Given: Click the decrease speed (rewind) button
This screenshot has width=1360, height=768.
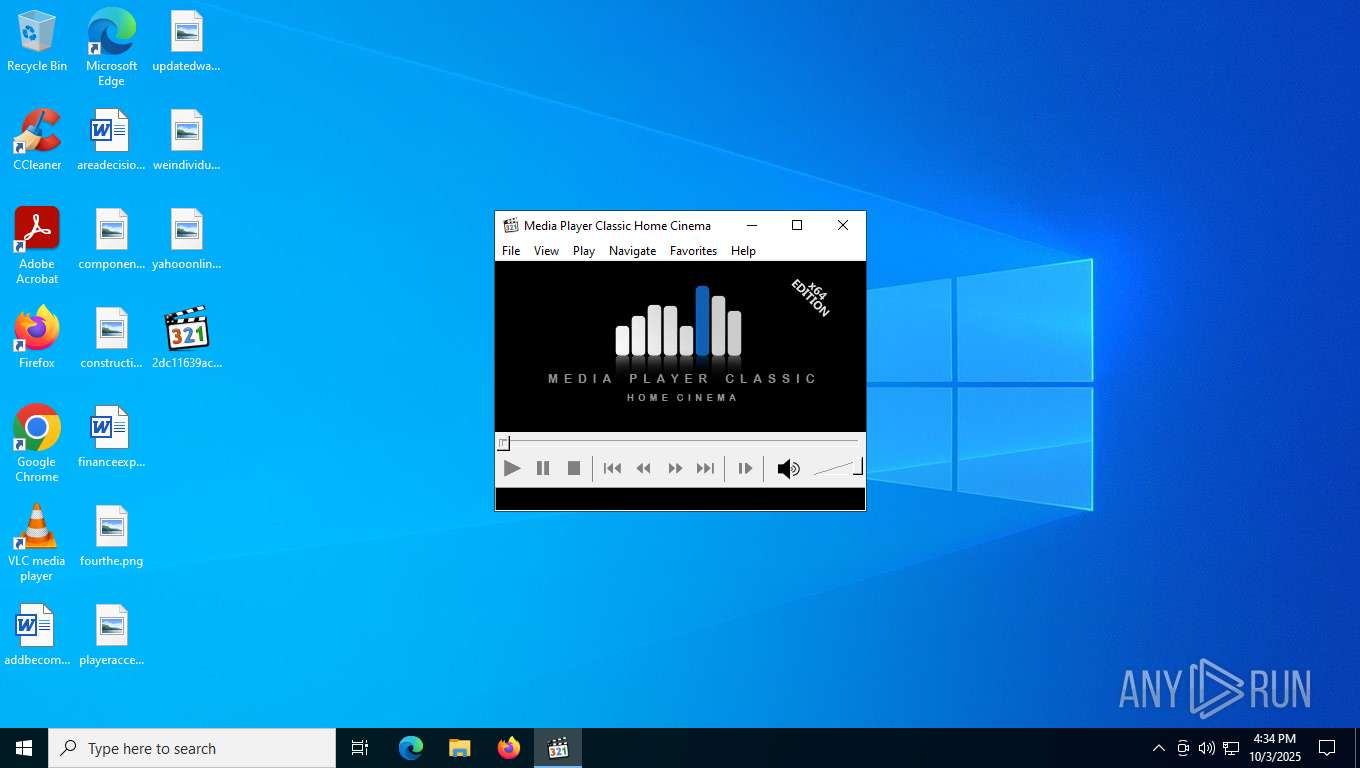Looking at the screenshot, I should click(644, 468).
